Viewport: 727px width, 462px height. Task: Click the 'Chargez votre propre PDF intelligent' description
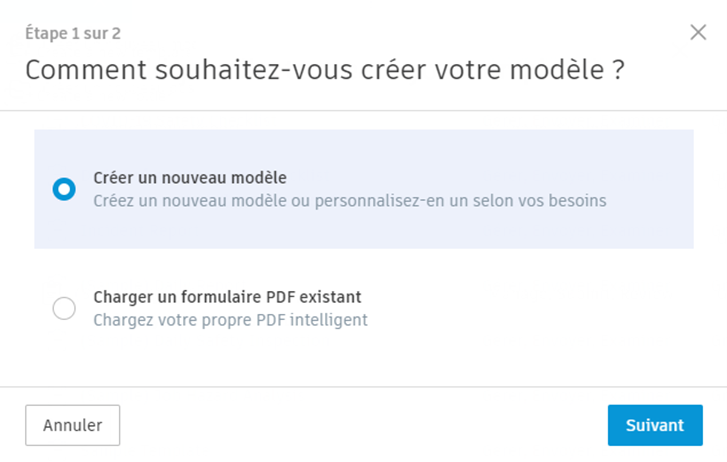pyautogui.click(x=230, y=320)
